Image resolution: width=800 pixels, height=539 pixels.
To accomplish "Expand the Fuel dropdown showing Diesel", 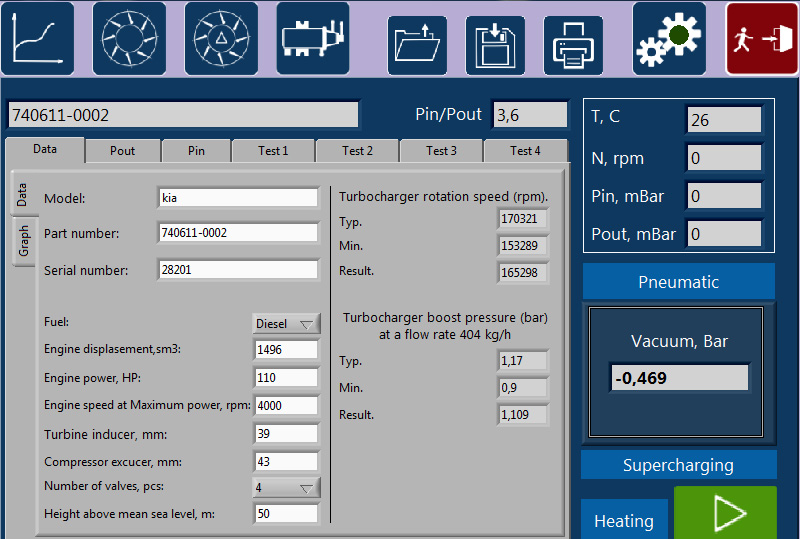I will pyautogui.click(x=286, y=323).
